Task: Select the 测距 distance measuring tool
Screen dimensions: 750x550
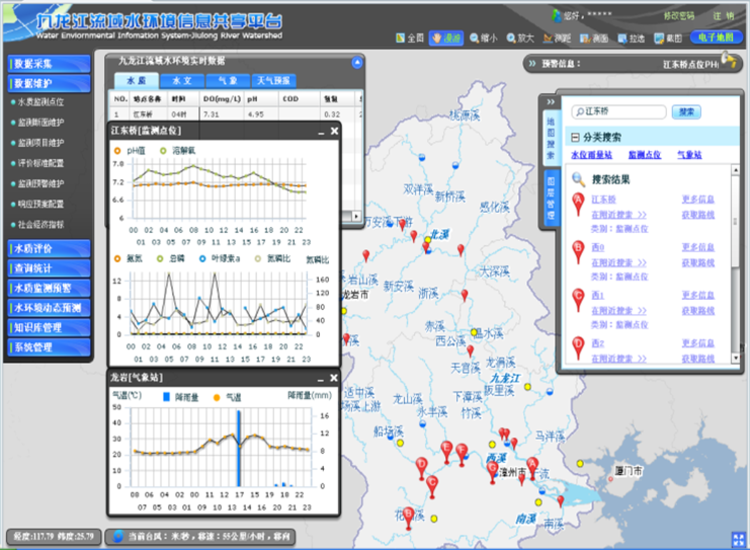Action: (x=556, y=38)
